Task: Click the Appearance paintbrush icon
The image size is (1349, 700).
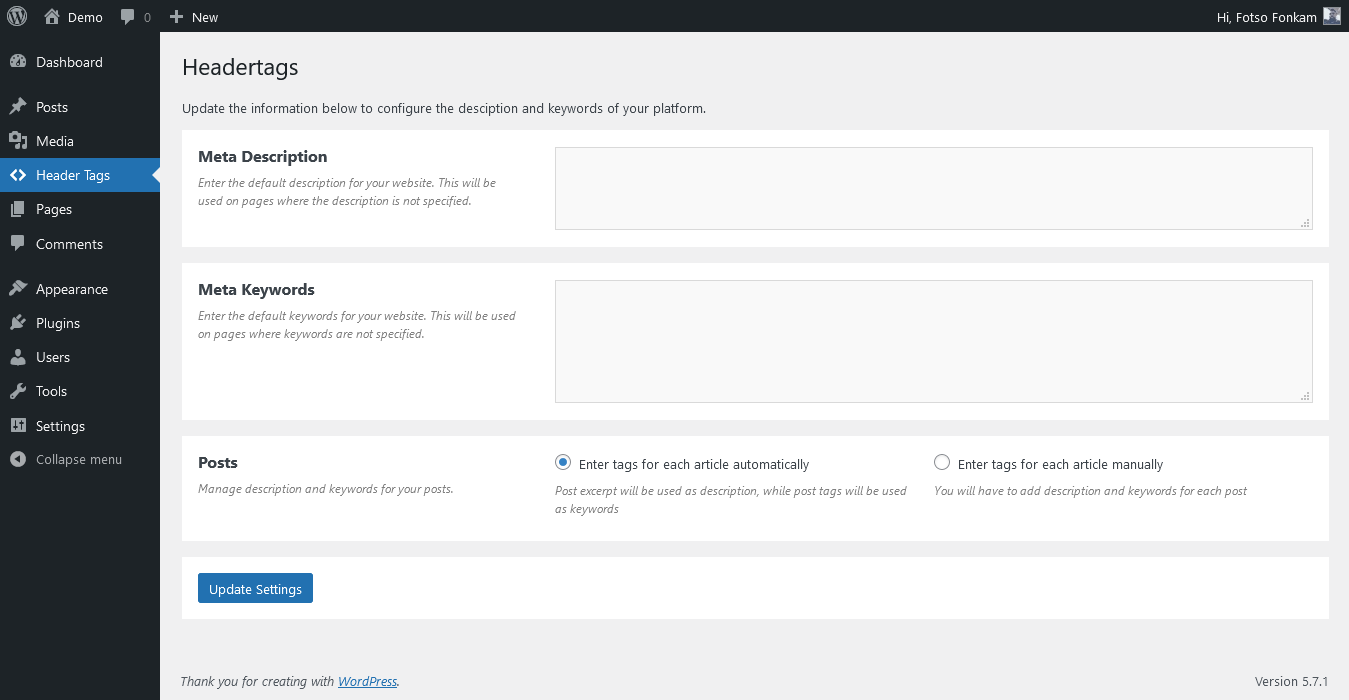Action: click(18, 289)
